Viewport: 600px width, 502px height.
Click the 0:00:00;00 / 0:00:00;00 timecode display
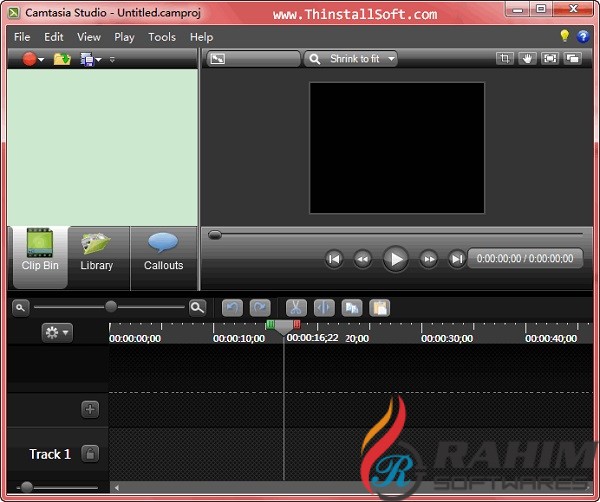click(x=525, y=259)
